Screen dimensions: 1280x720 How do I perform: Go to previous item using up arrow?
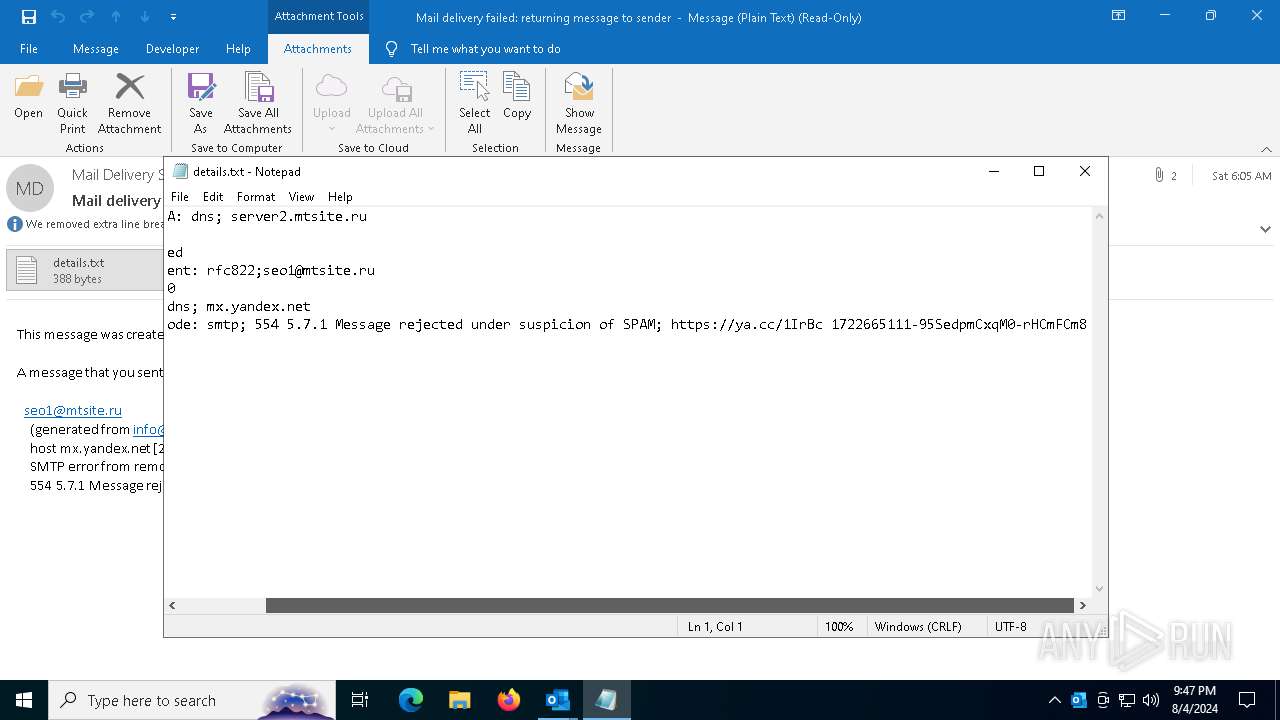tap(116, 17)
